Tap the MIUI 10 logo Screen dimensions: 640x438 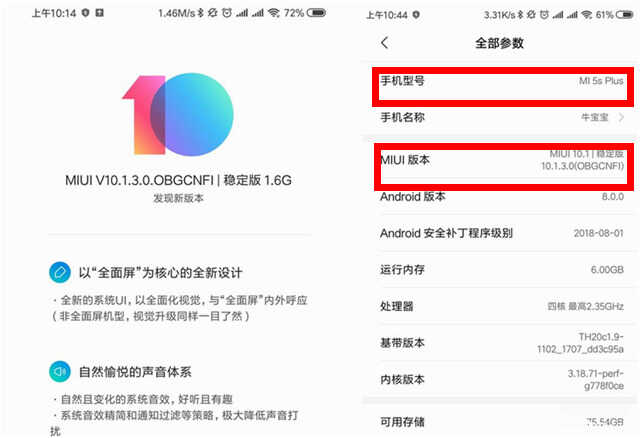178,114
